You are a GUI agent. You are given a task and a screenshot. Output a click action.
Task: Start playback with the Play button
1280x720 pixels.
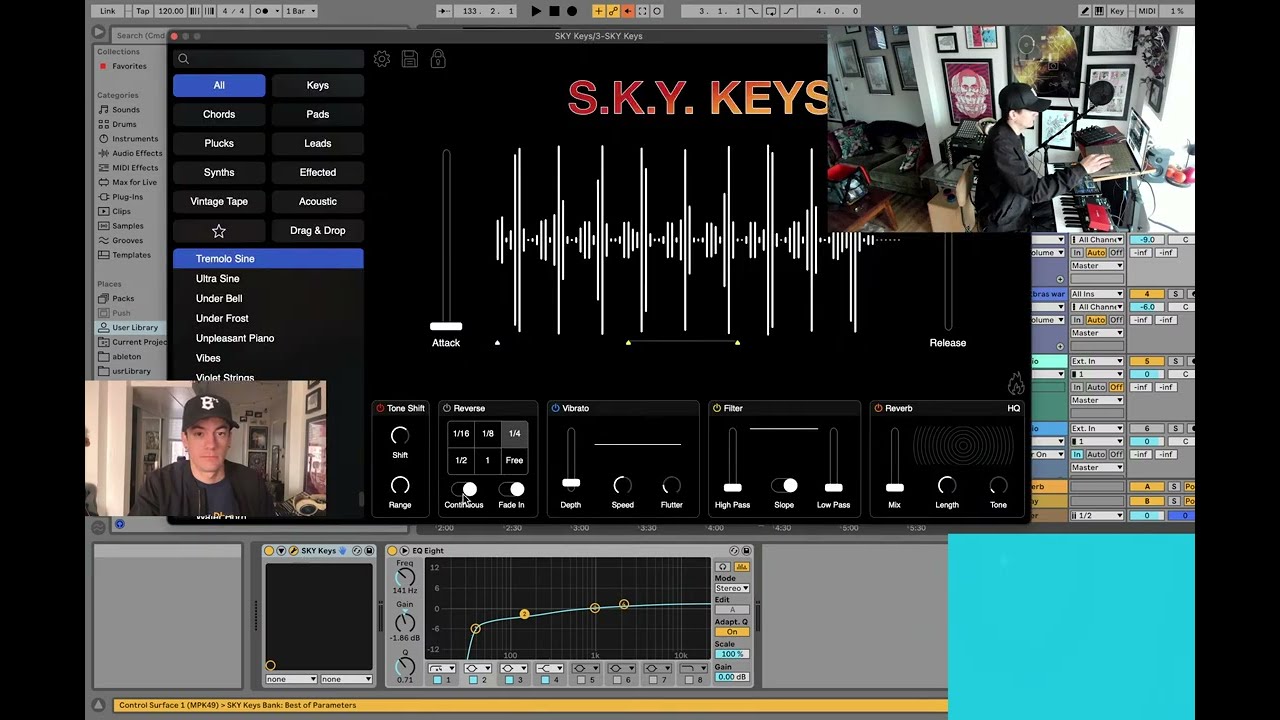click(536, 11)
